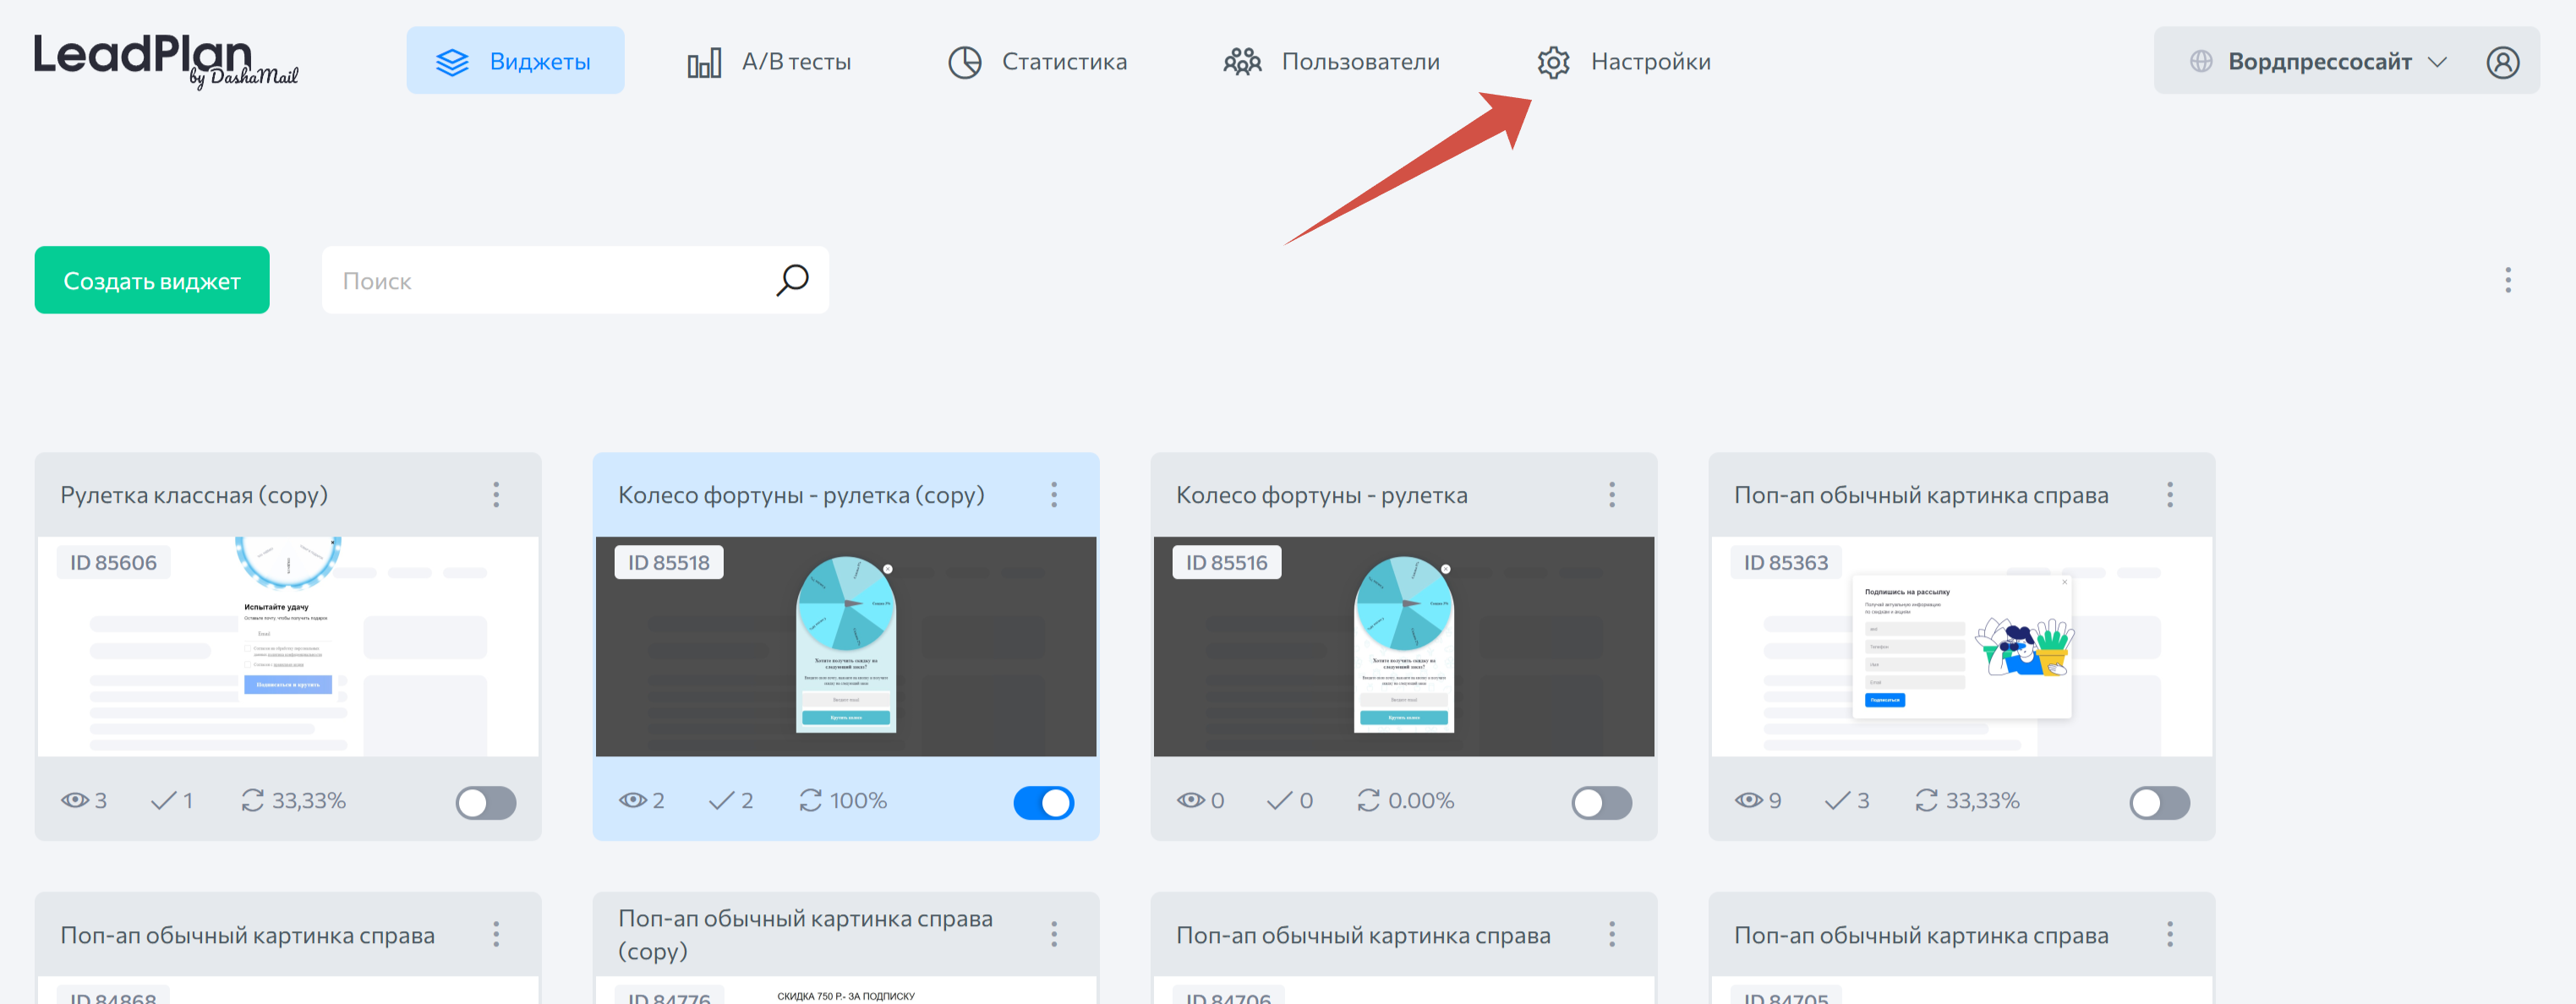The image size is (2576, 1004).
Task: Open title of widget ID 85363
Action: tap(1921, 495)
